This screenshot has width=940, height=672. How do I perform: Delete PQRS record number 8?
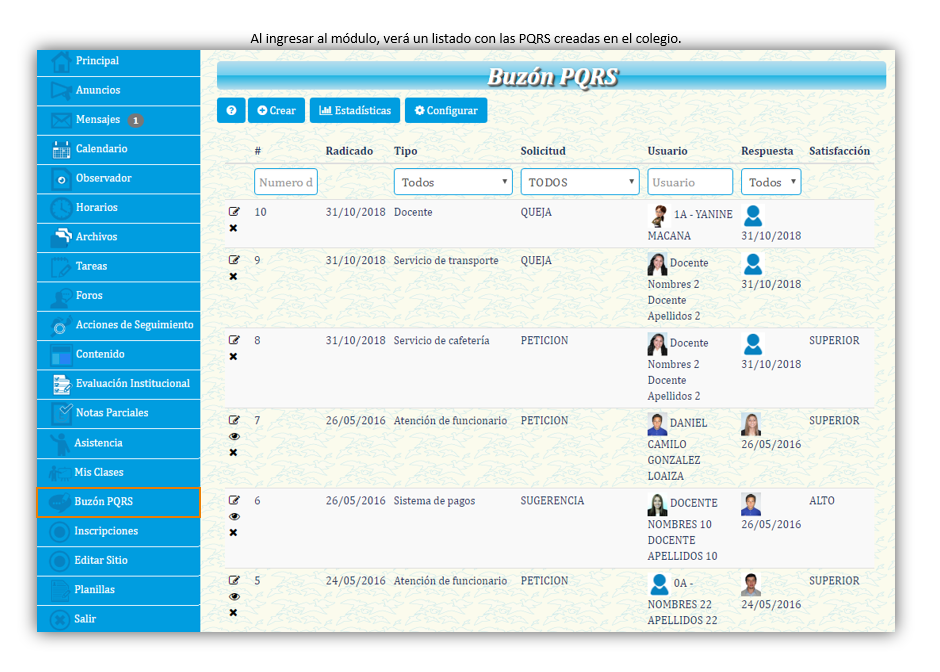[233, 356]
